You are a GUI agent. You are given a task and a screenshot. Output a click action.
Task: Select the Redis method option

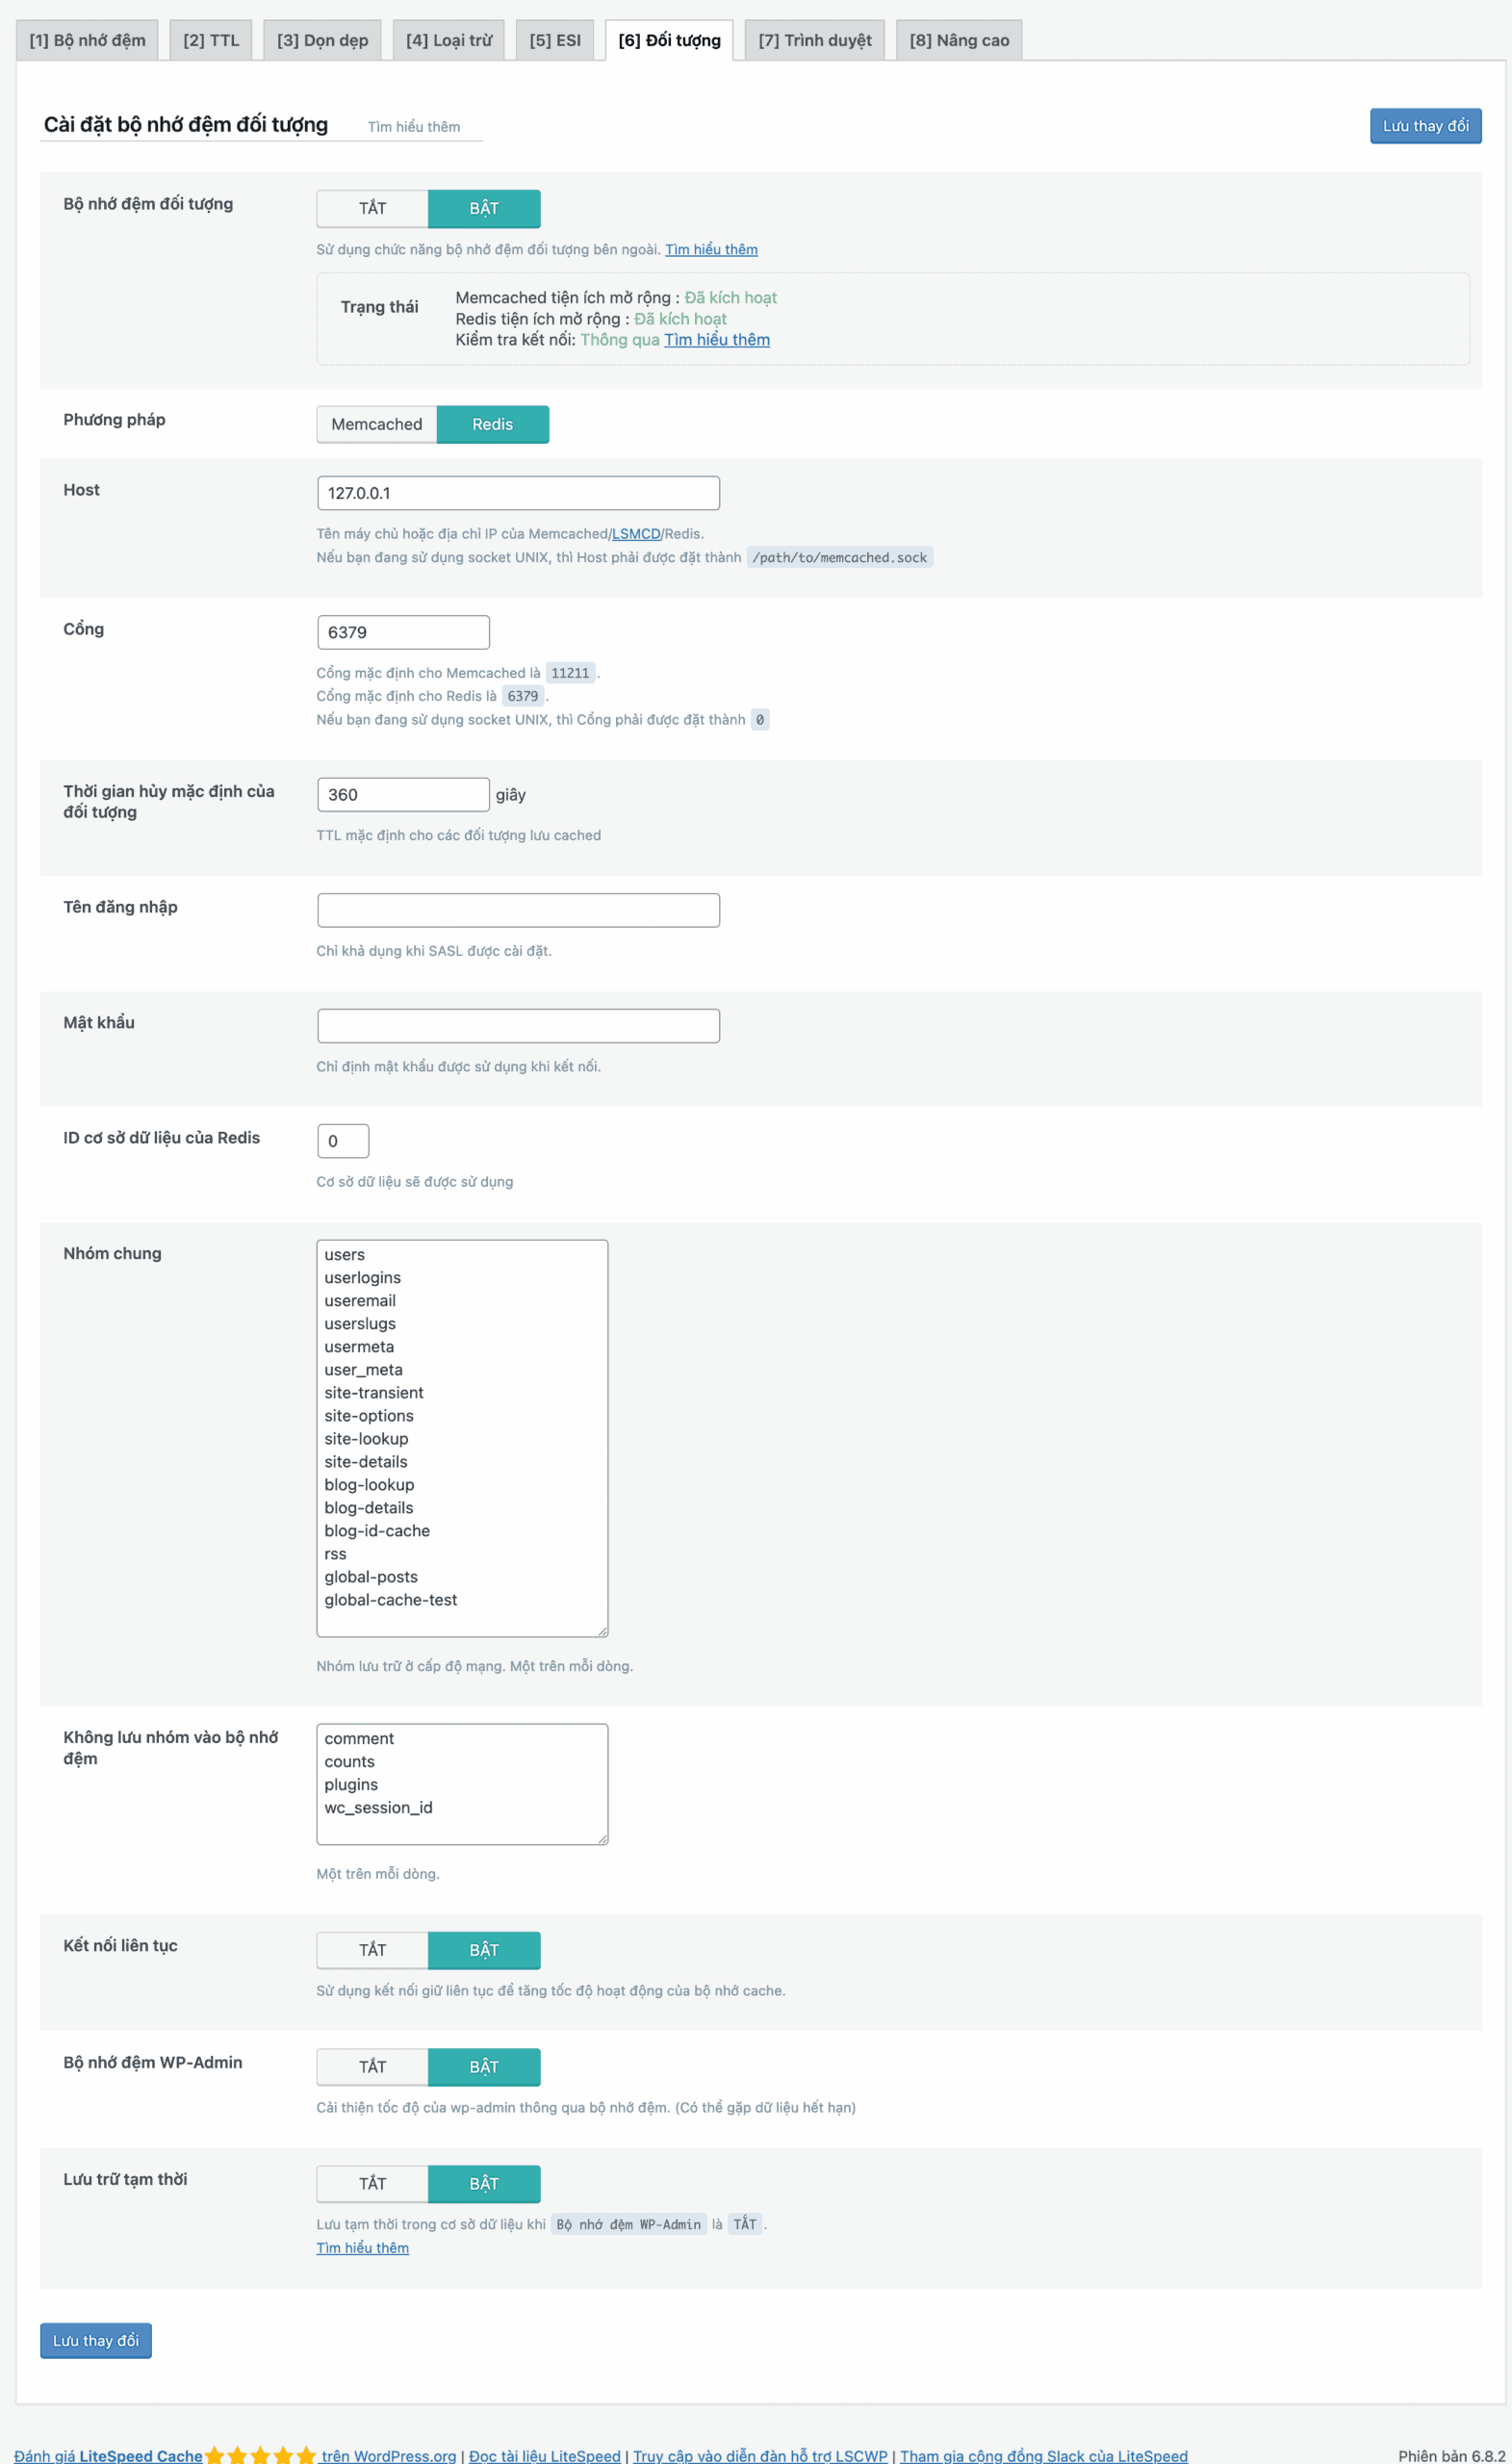point(492,424)
